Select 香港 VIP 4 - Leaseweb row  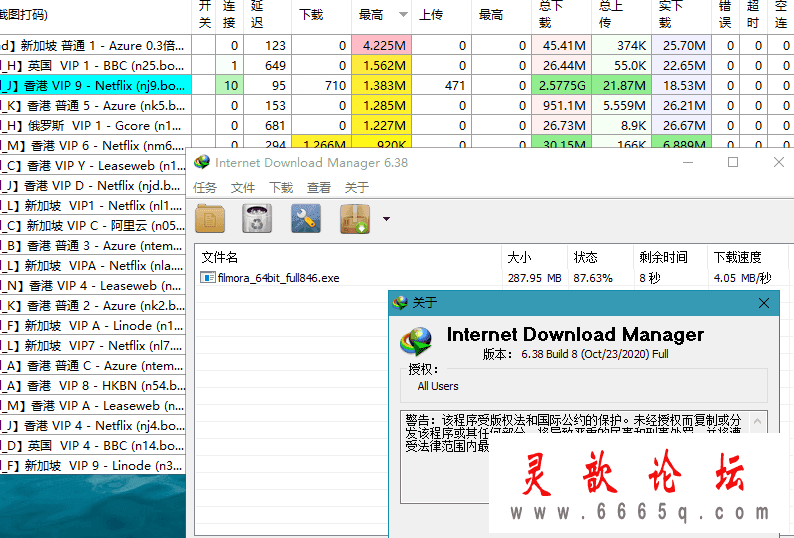93,286
